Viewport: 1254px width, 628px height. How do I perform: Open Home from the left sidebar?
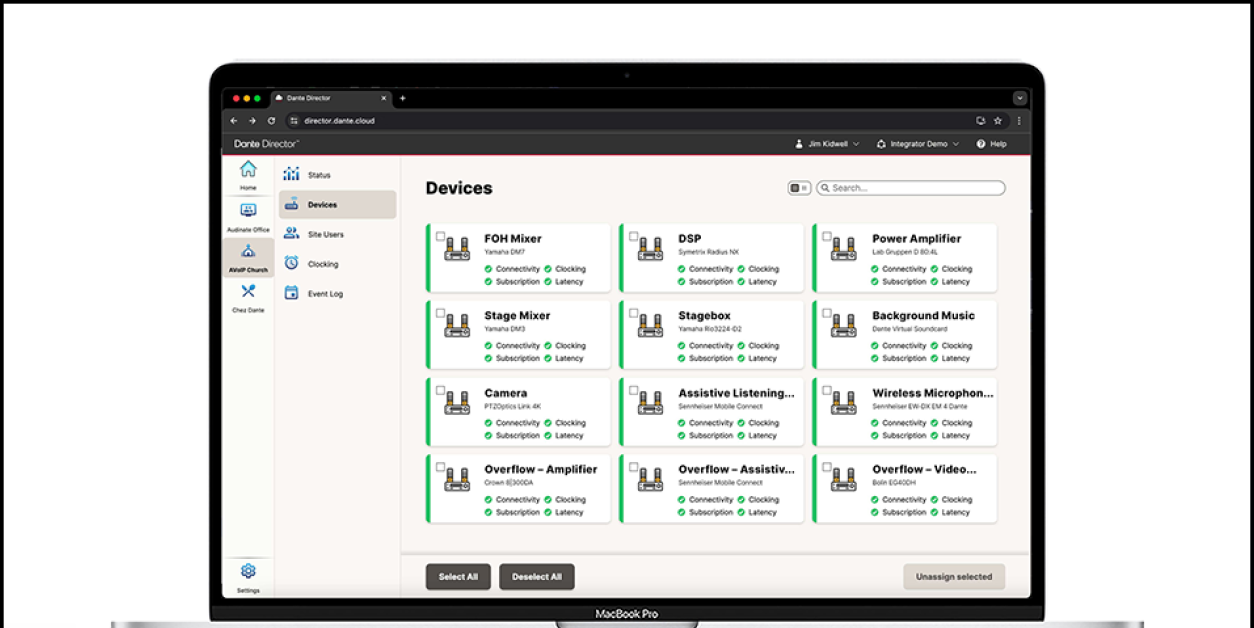[x=248, y=171]
